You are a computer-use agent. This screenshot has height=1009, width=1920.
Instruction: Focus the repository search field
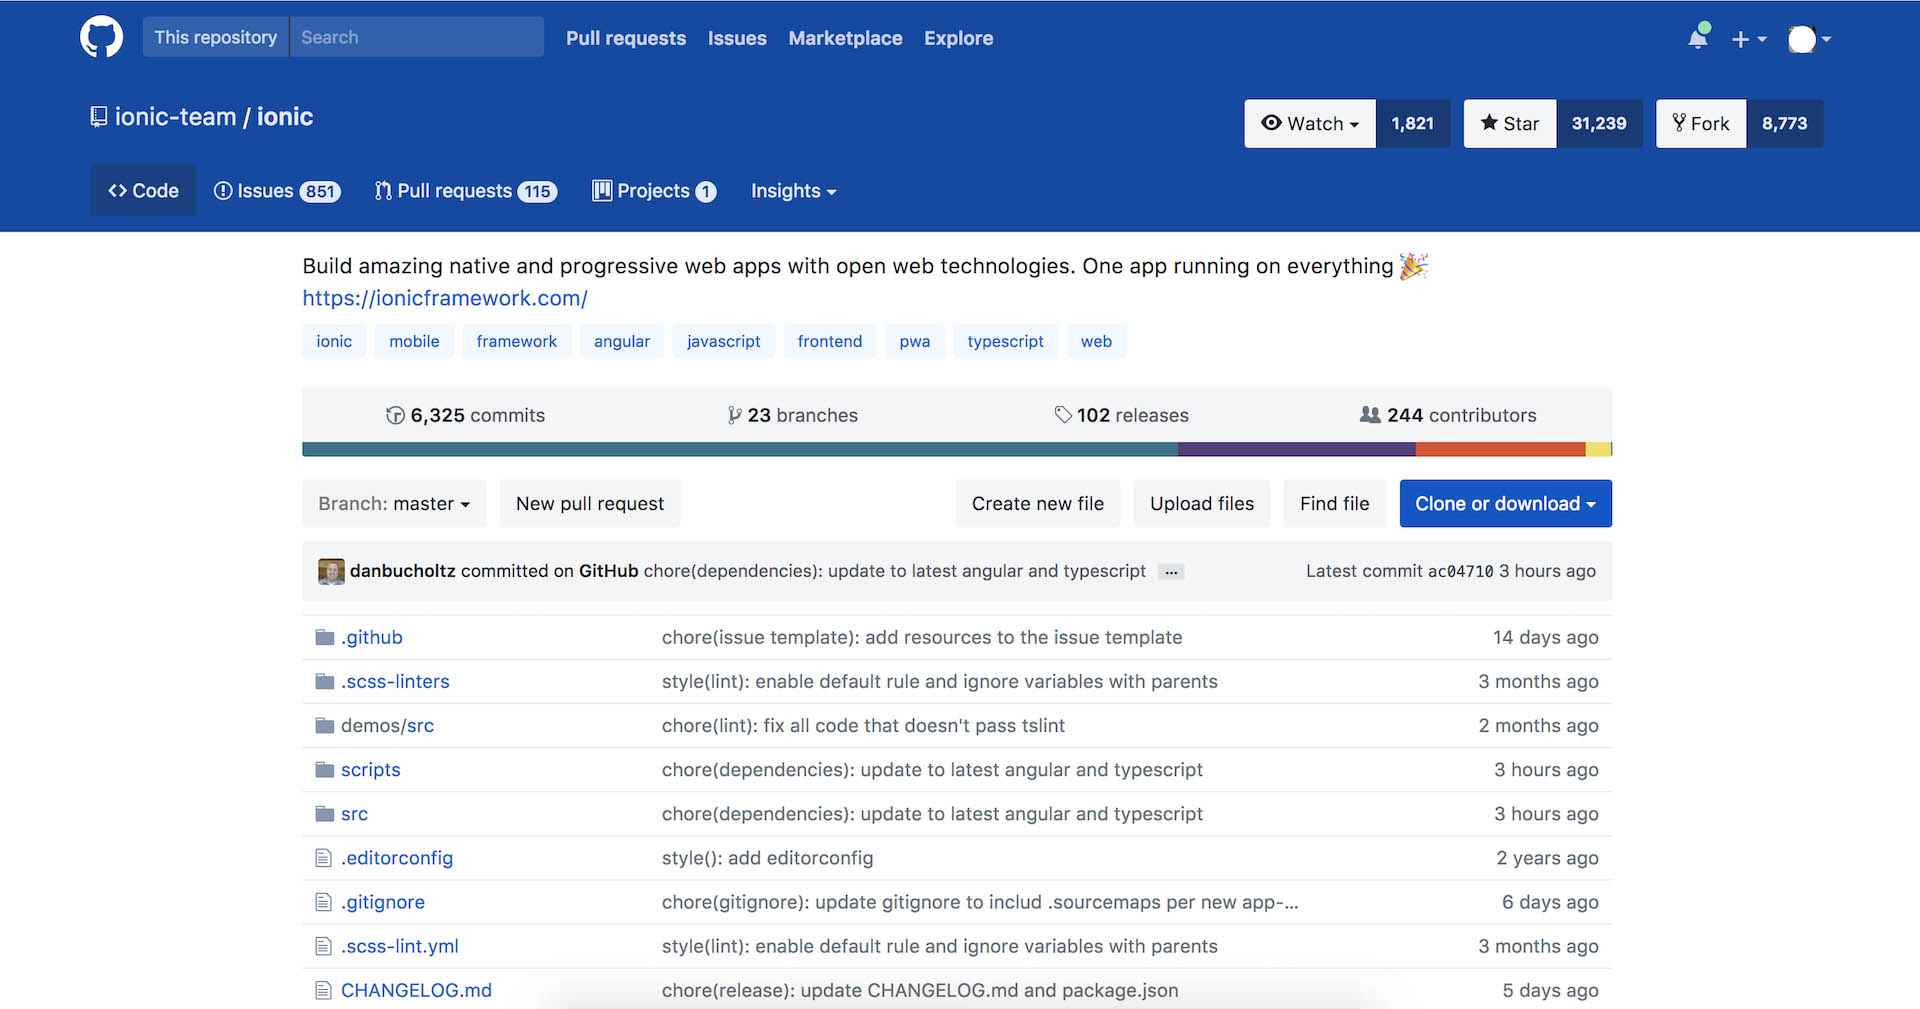click(417, 37)
